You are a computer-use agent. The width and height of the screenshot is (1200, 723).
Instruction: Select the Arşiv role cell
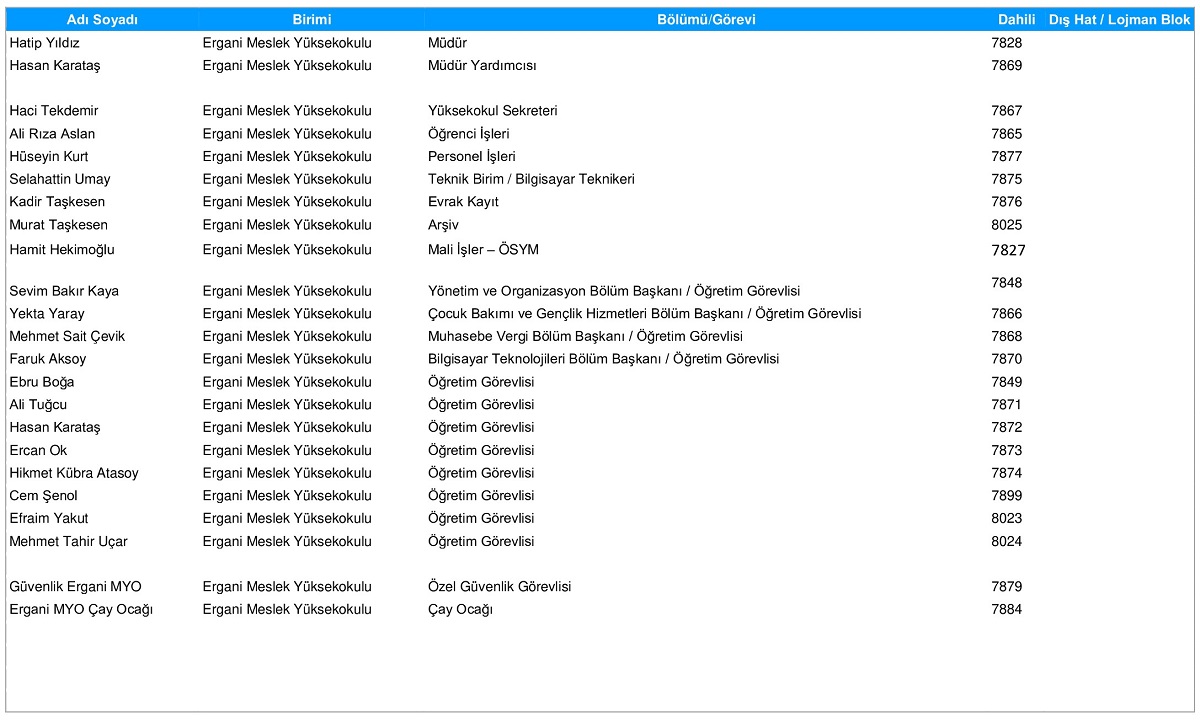pos(443,225)
